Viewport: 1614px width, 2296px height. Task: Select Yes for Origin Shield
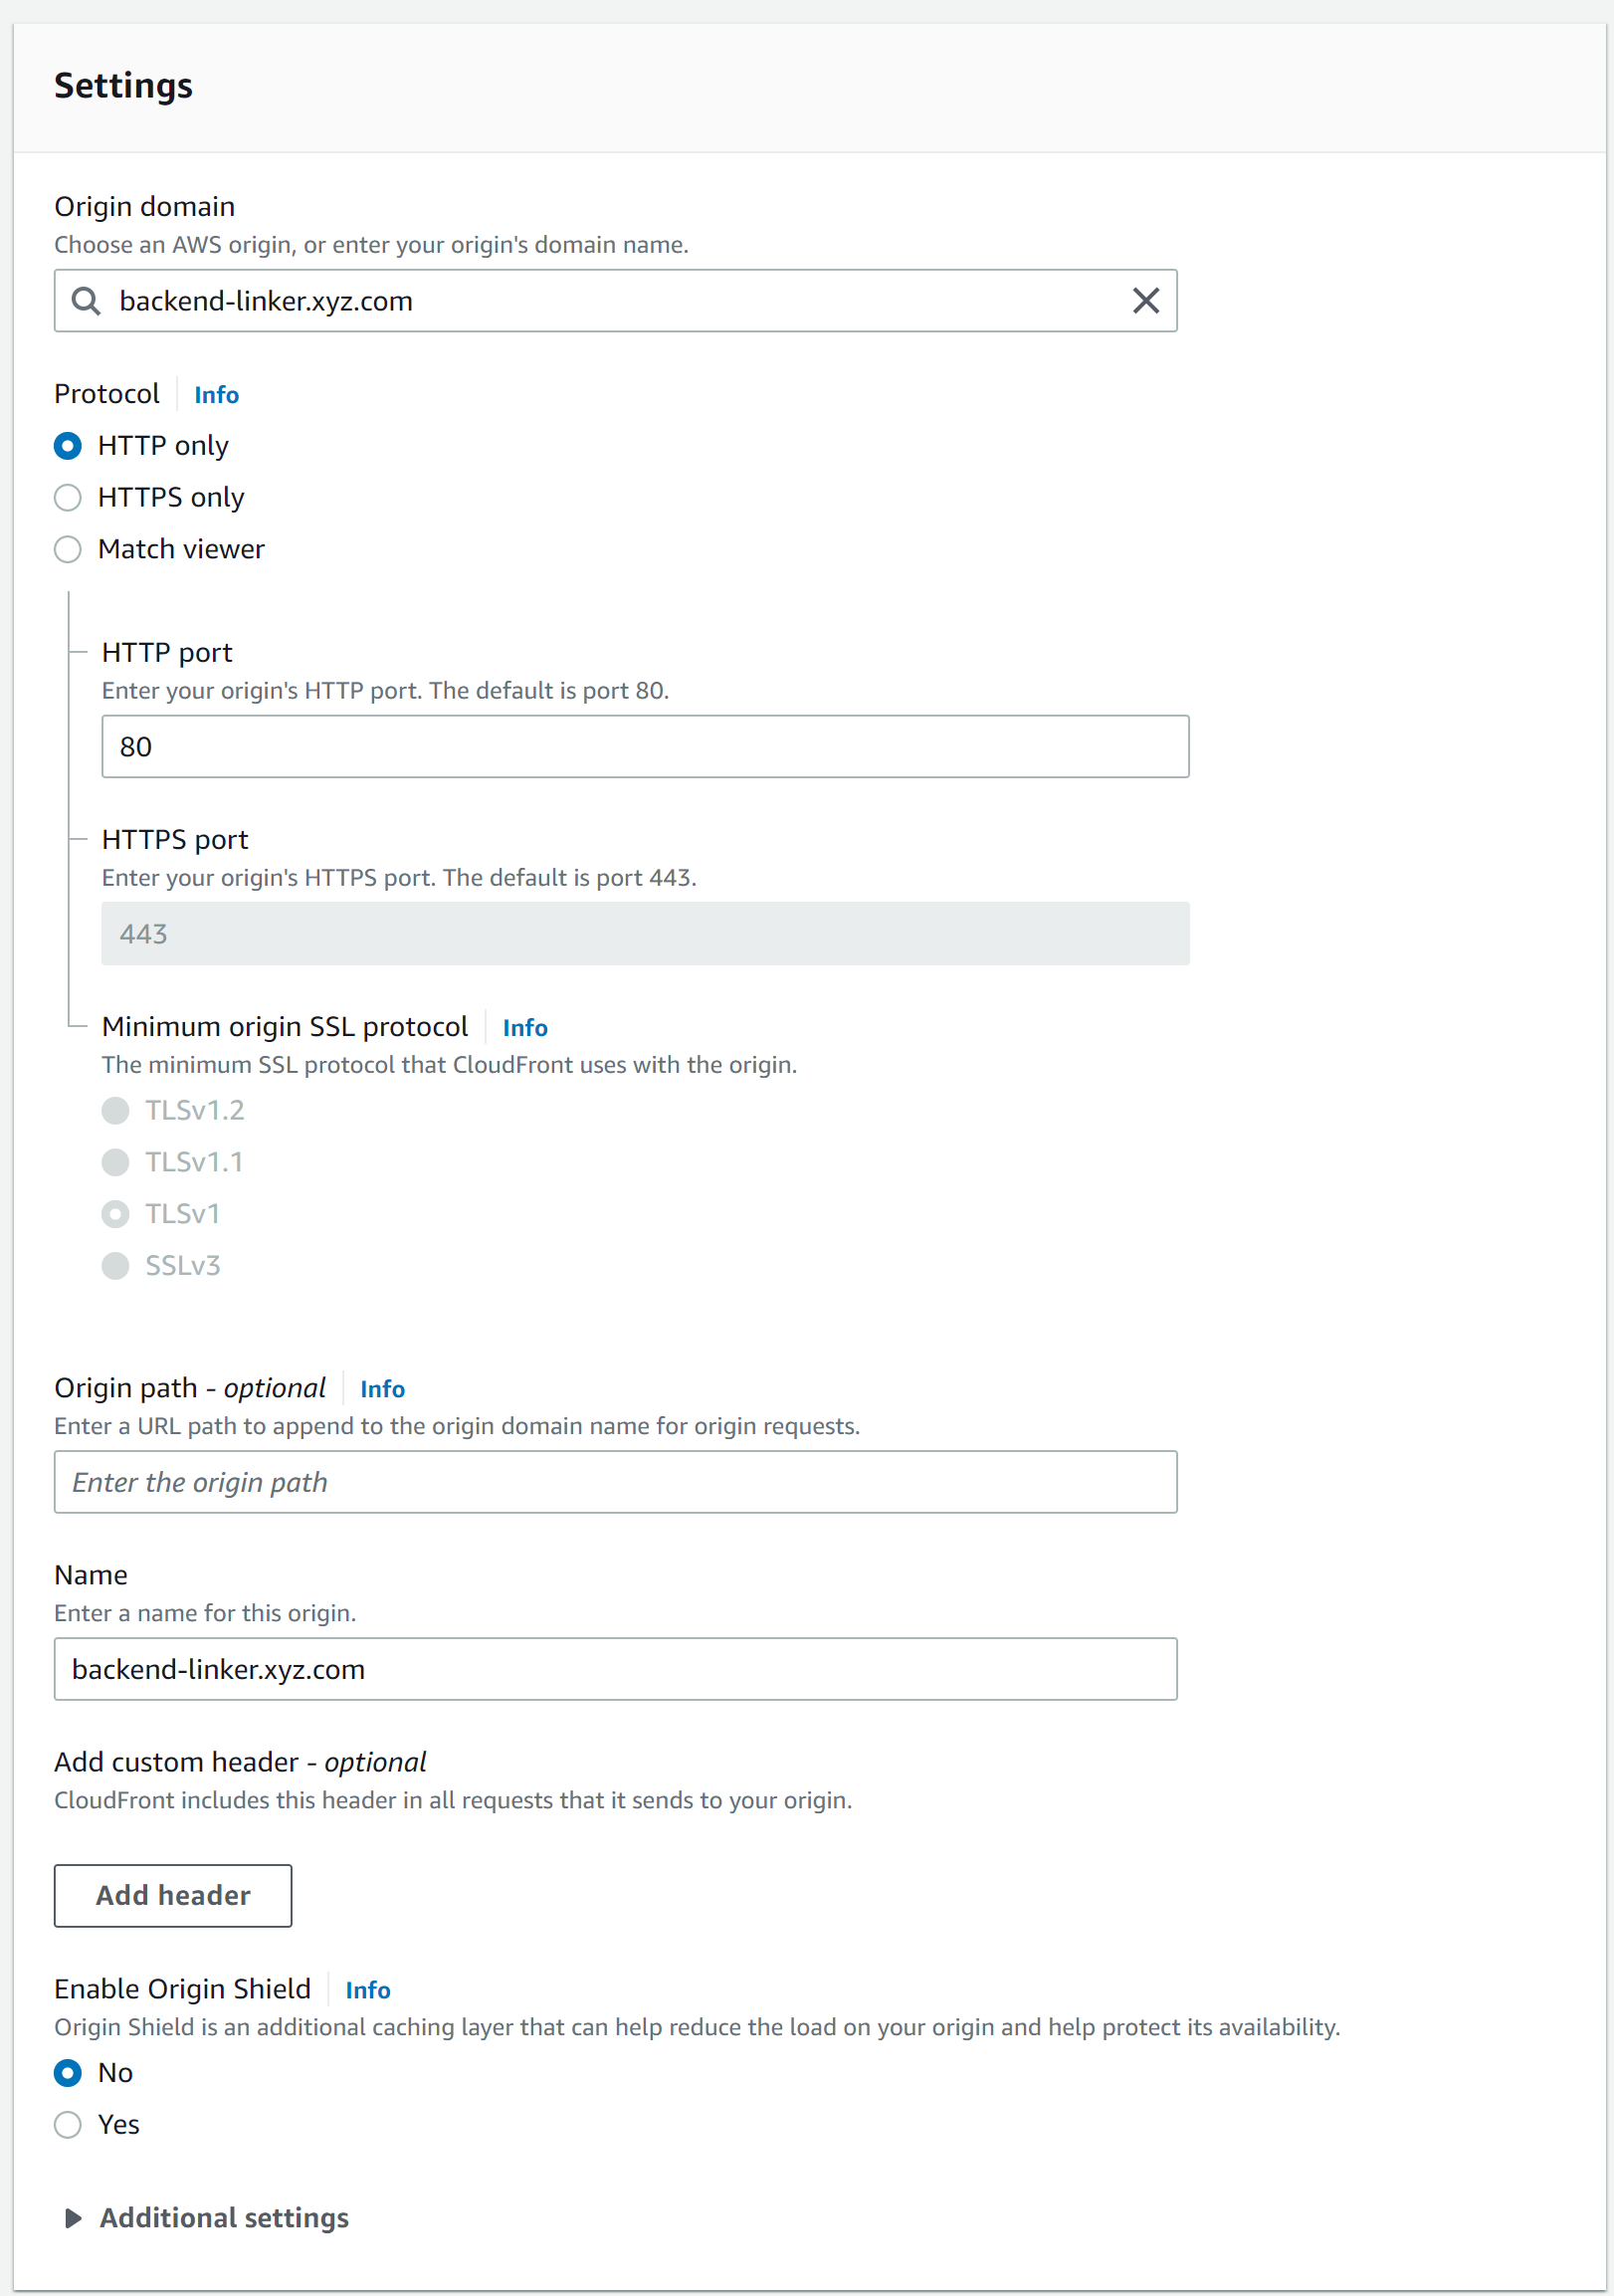[68, 2125]
